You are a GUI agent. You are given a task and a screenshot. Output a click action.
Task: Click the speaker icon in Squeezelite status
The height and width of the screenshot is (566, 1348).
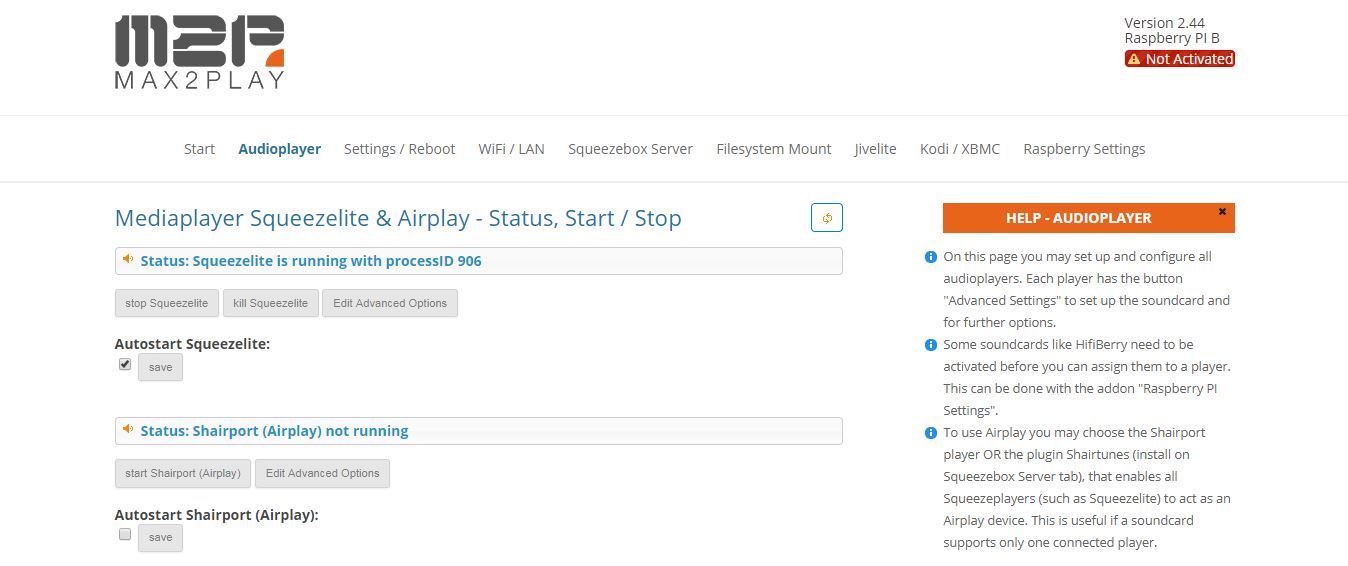(x=128, y=260)
